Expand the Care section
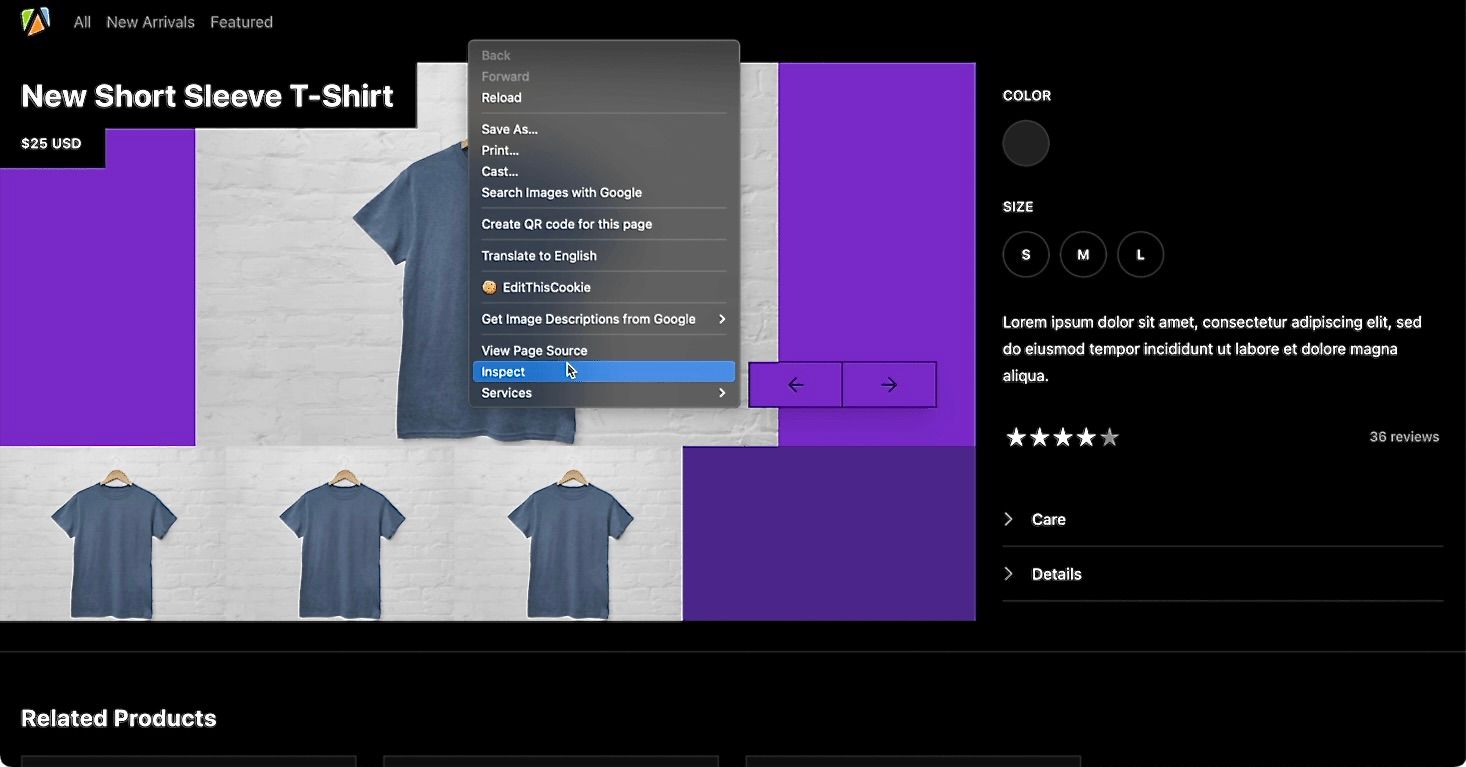The height and width of the screenshot is (767, 1466). 1048,519
